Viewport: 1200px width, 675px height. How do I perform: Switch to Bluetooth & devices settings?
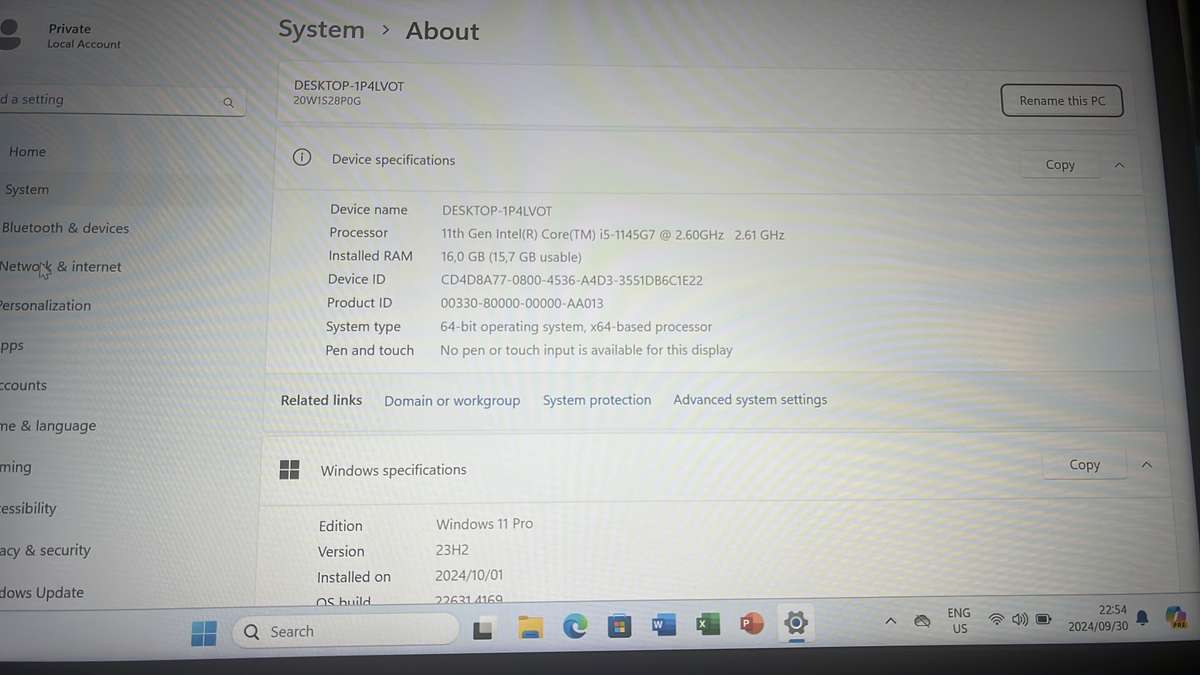(x=66, y=227)
